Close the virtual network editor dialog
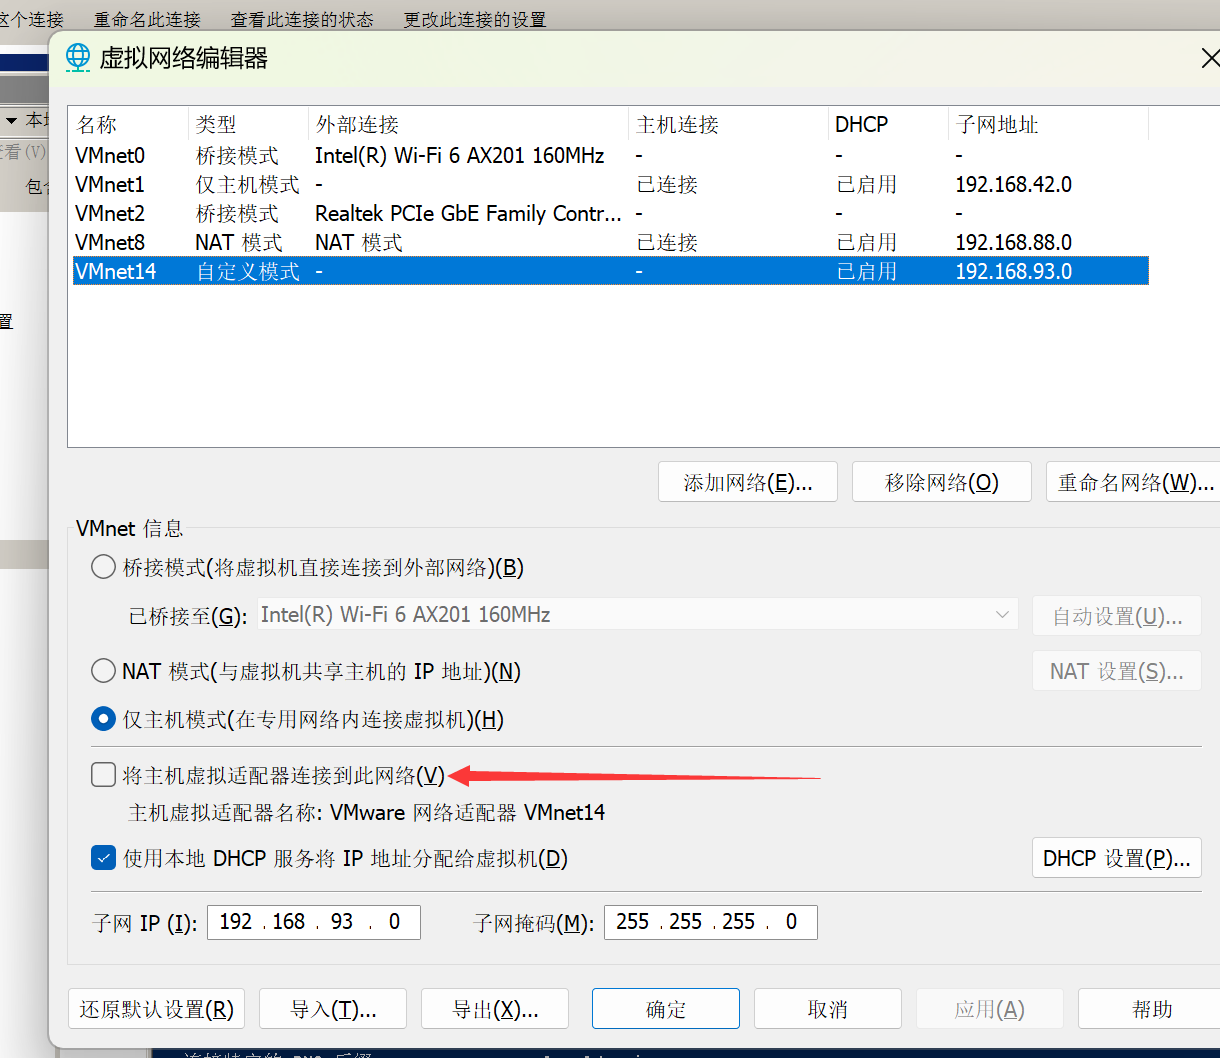This screenshot has height=1058, width=1220. 1208,59
